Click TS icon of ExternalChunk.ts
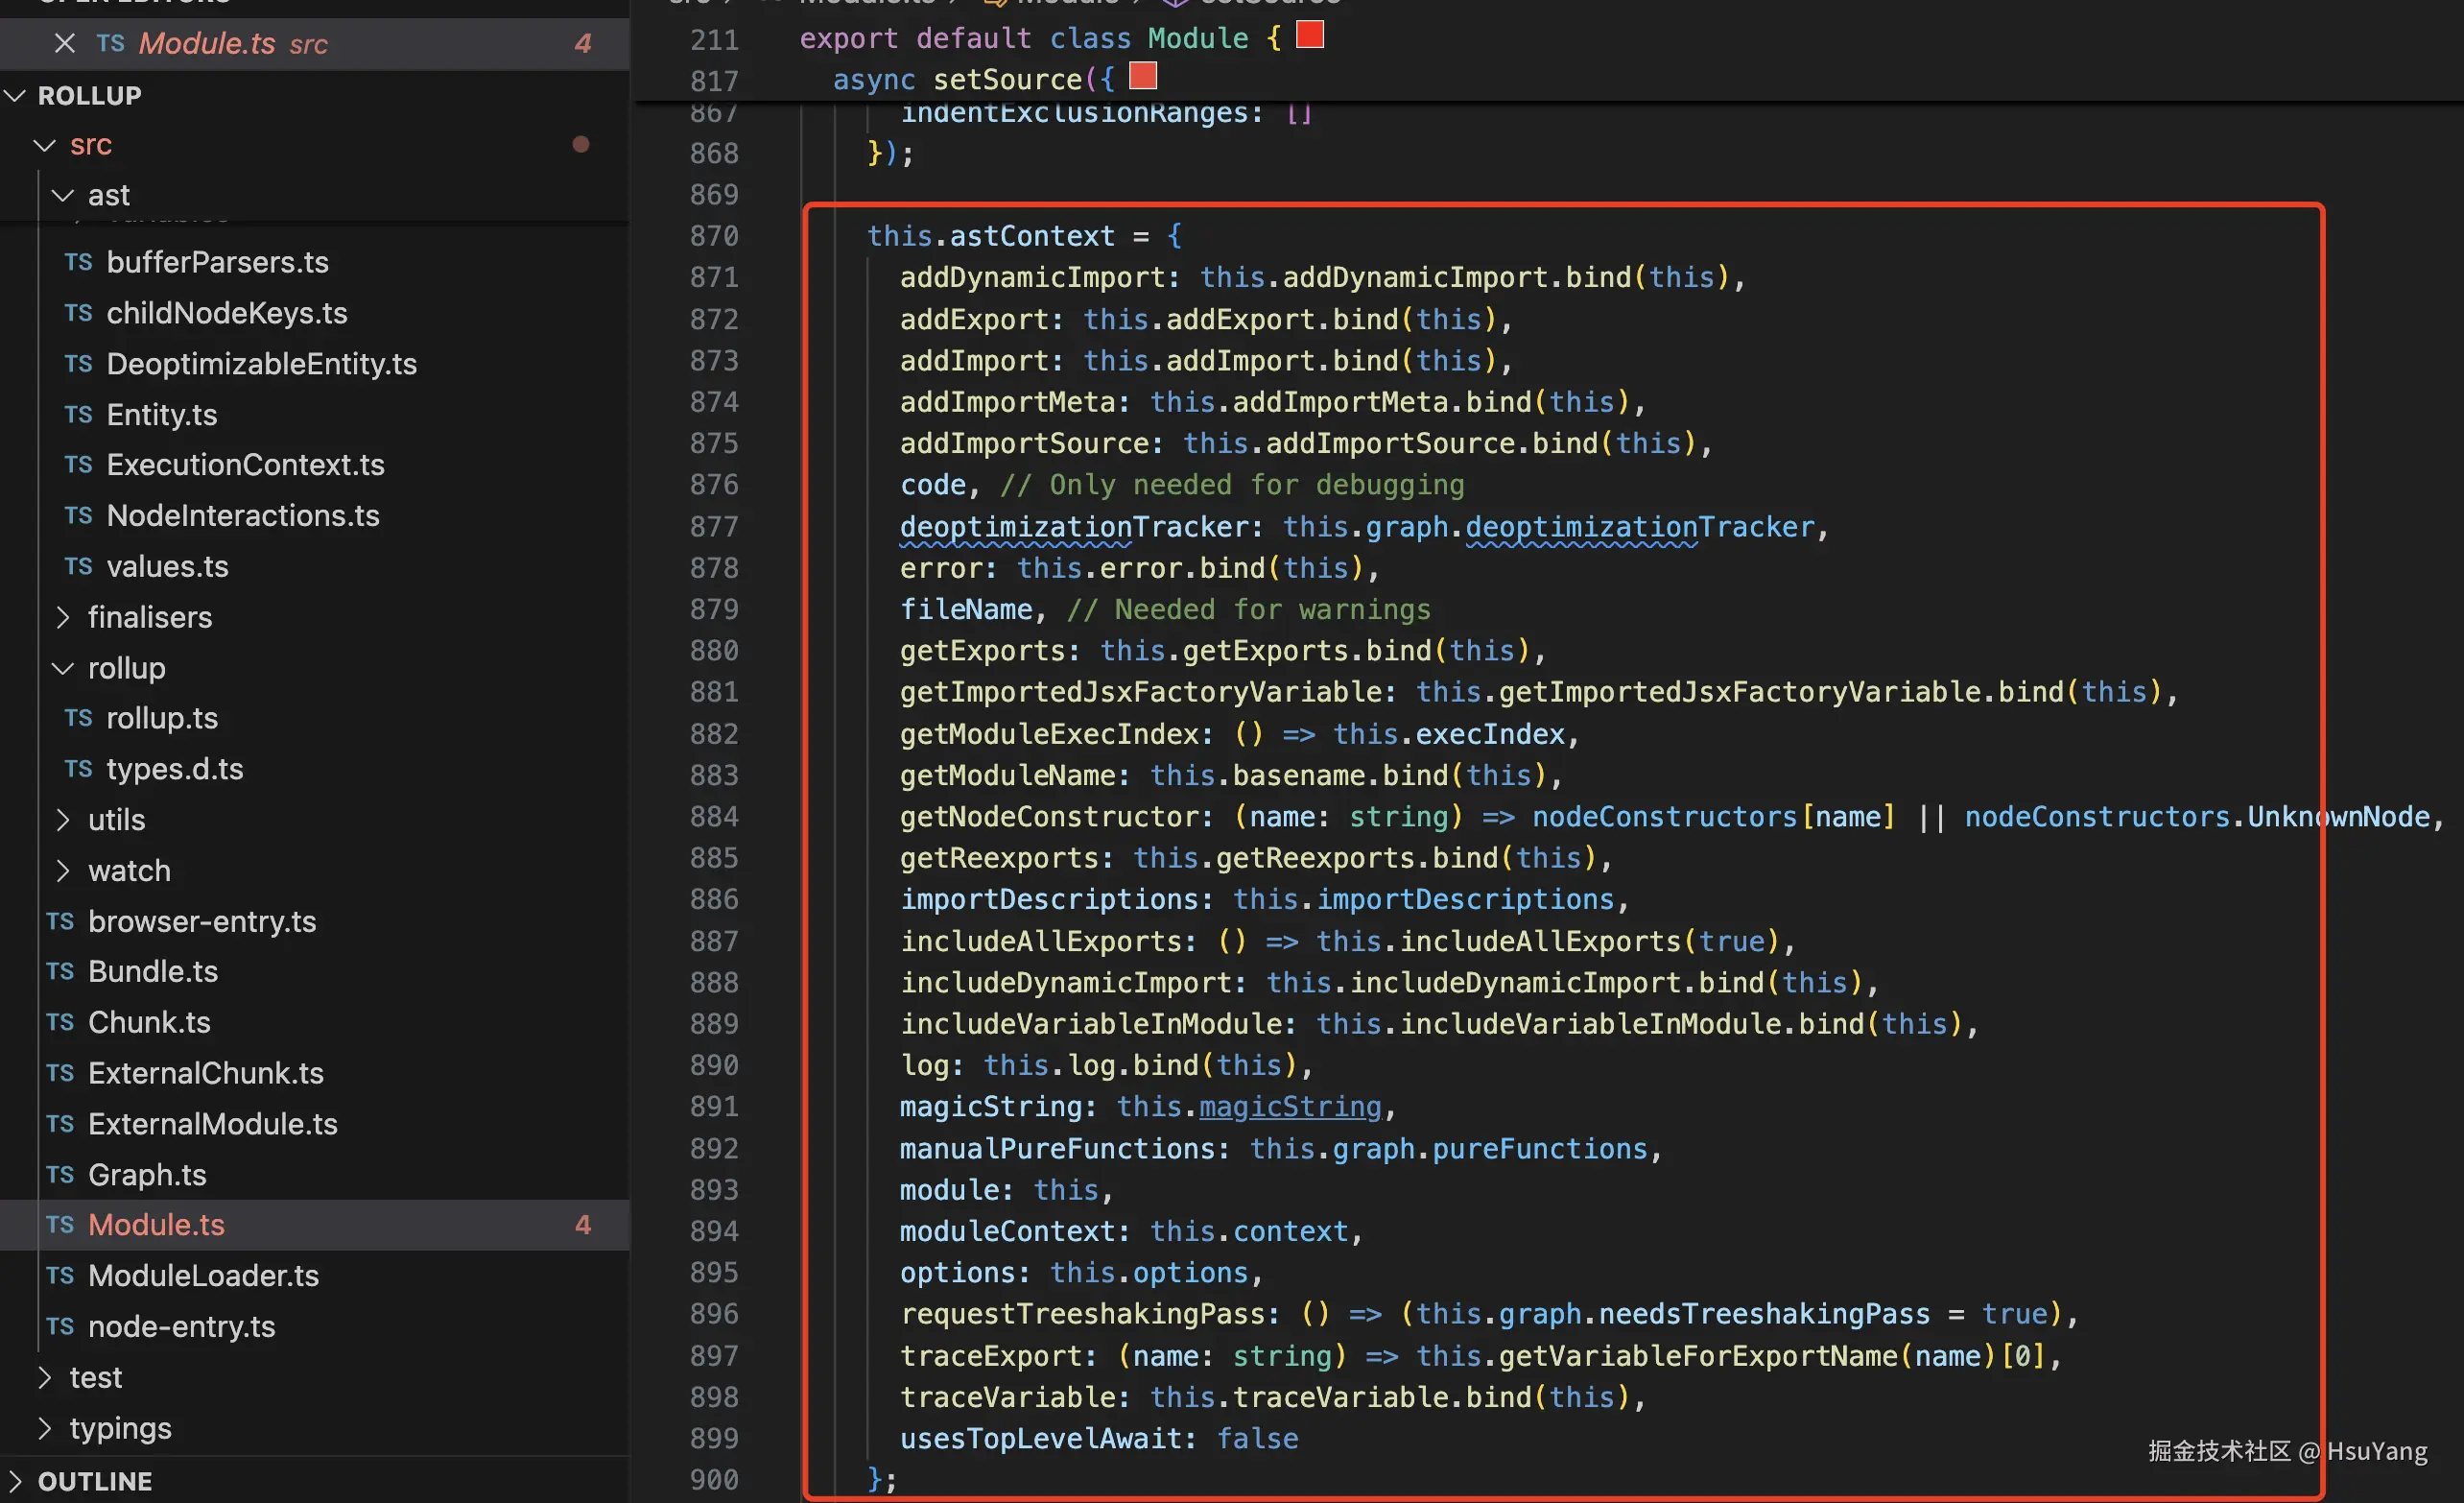The height and width of the screenshot is (1503, 2464). click(60, 1073)
